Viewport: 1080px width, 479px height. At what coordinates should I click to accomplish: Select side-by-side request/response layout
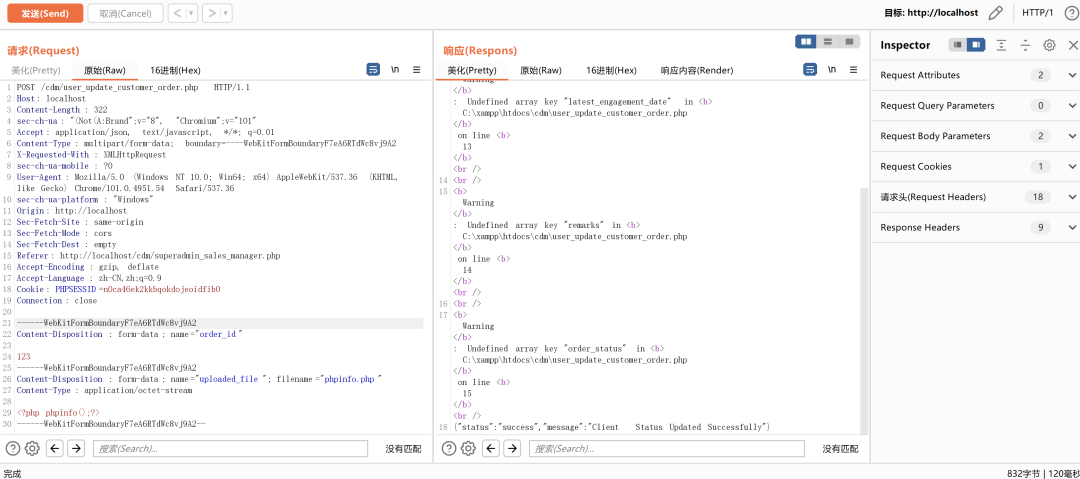(x=806, y=42)
